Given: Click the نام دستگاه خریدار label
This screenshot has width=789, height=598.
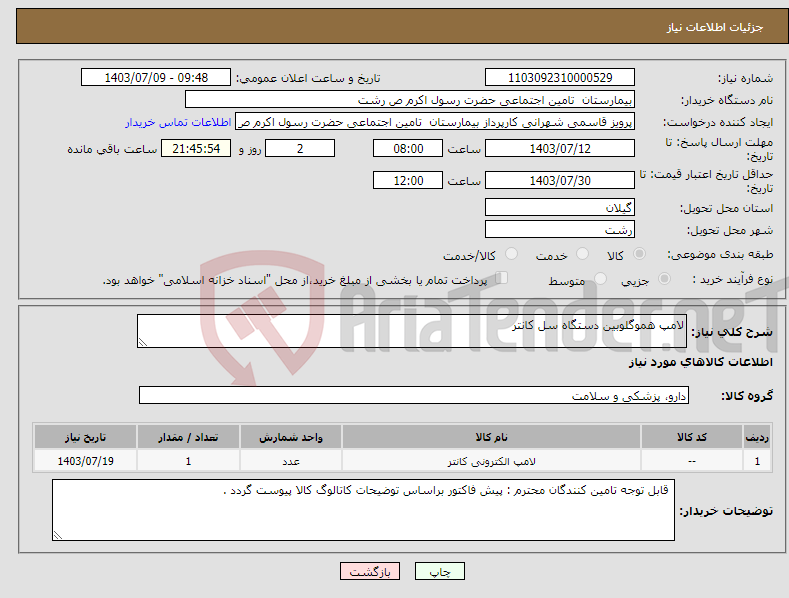Looking at the screenshot, I should [x=727, y=100].
